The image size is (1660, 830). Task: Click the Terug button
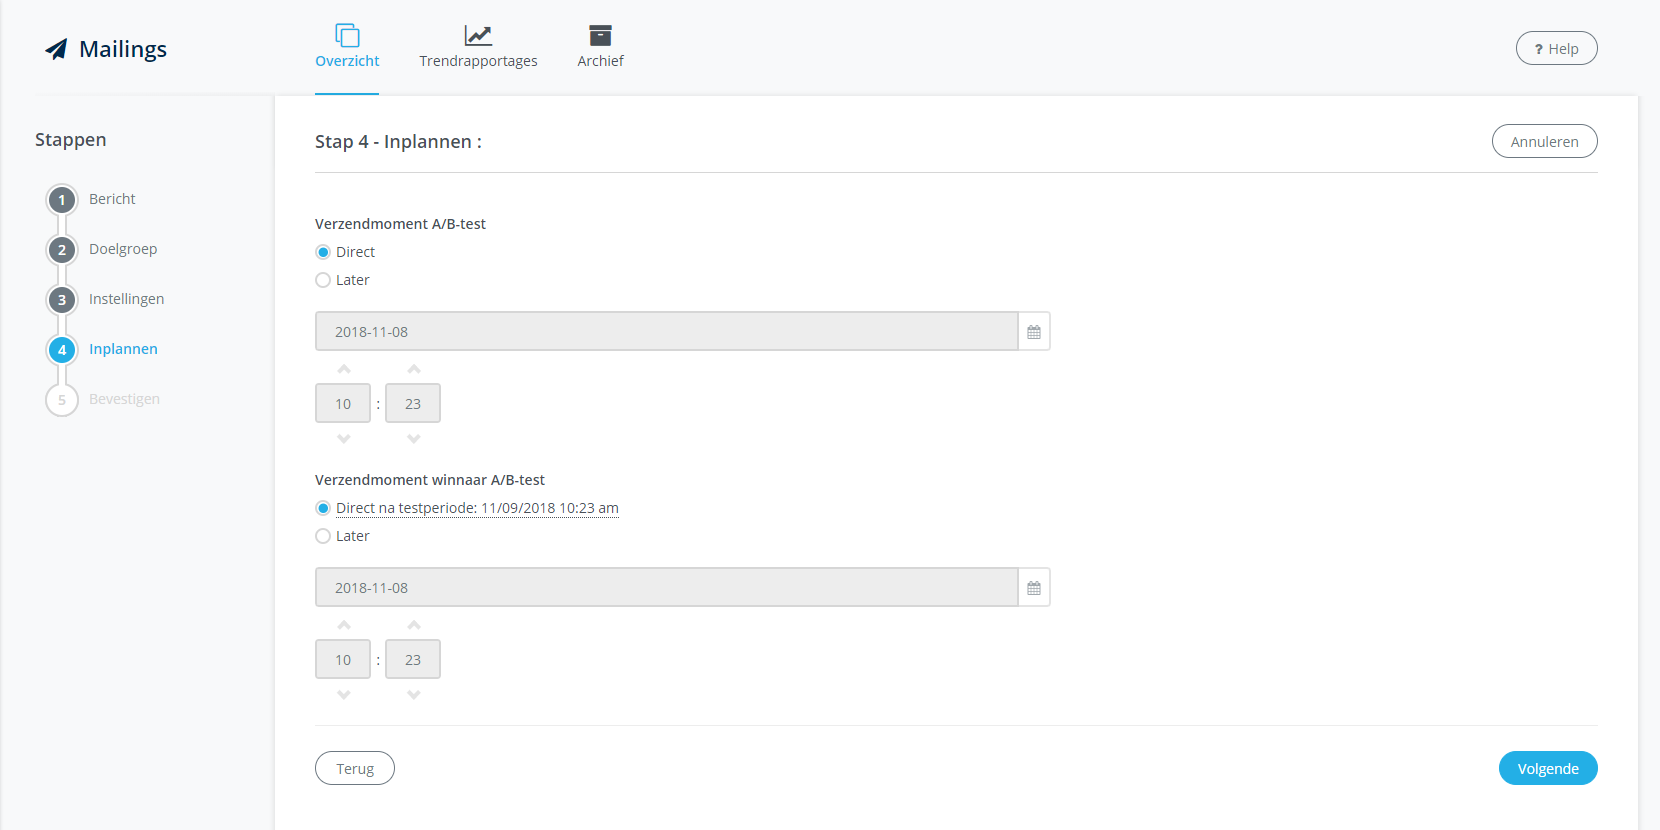[x=355, y=768]
